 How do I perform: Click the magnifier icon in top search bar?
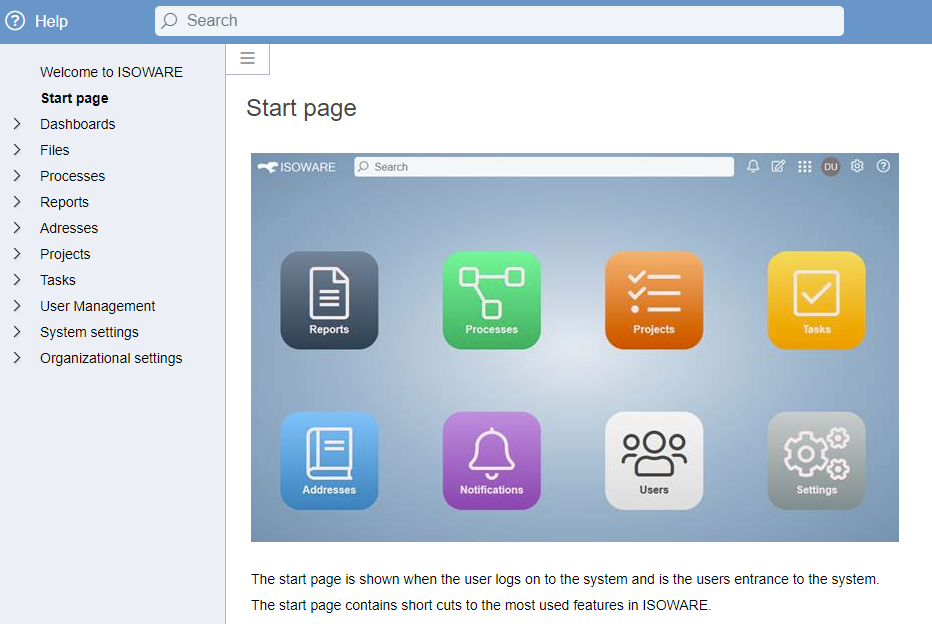point(169,21)
